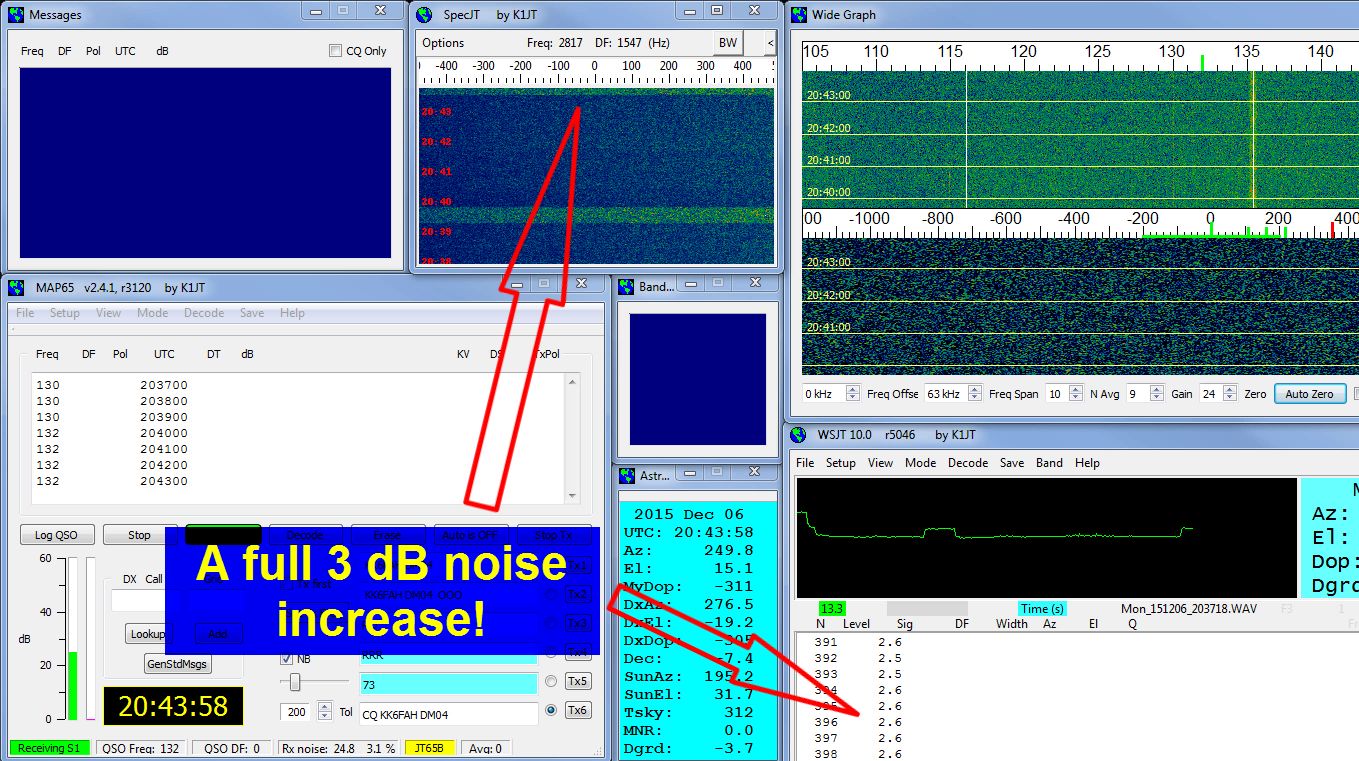
Task: Open the Setup menu in MAP65
Action: pyautogui.click(x=64, y=313)
